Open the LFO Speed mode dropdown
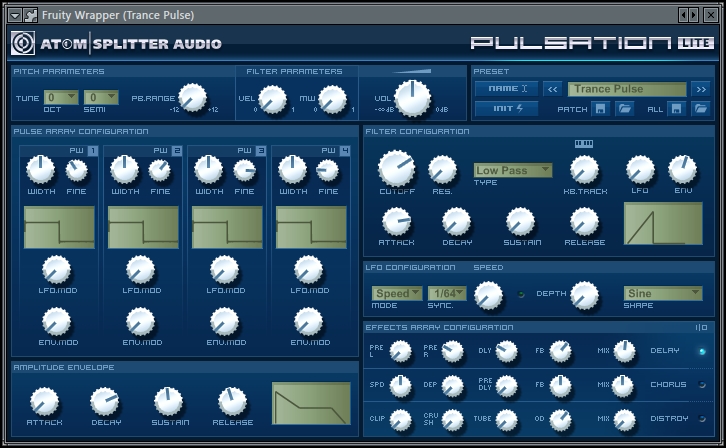This screenshot has width=726, height=448. 397,293
